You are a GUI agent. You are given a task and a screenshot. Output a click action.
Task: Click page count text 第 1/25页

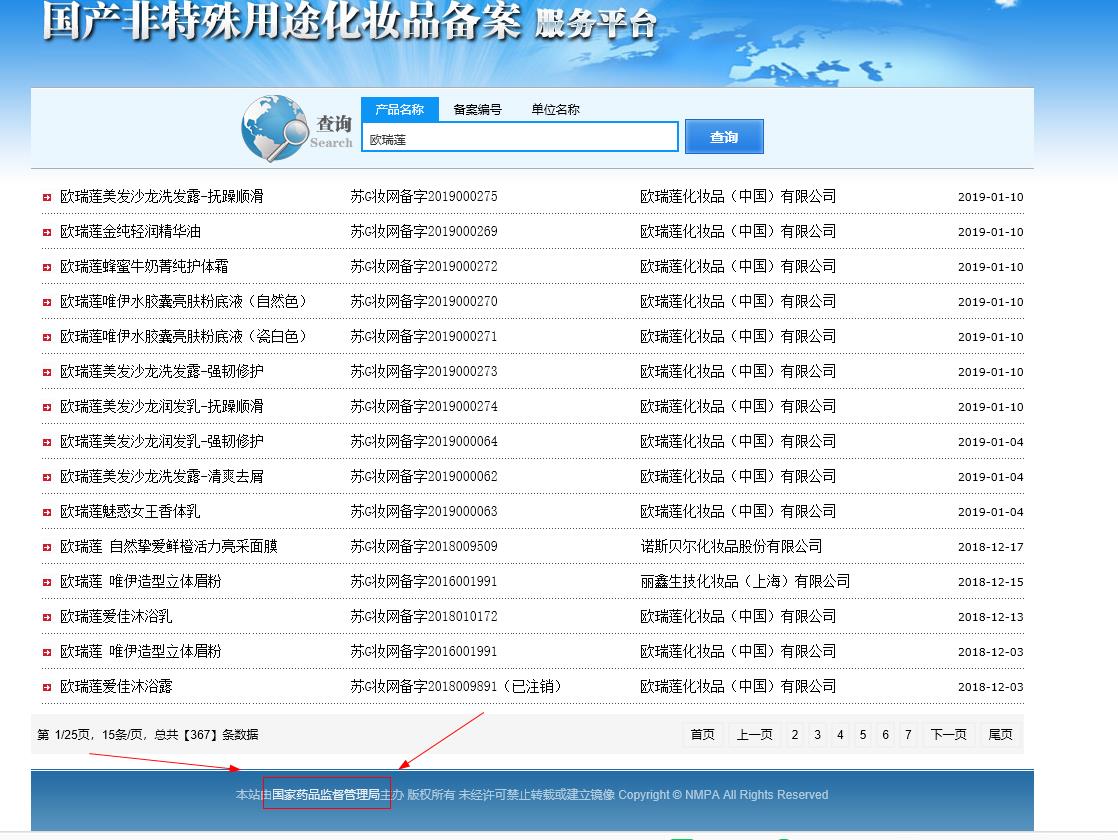tap(64, 734)
